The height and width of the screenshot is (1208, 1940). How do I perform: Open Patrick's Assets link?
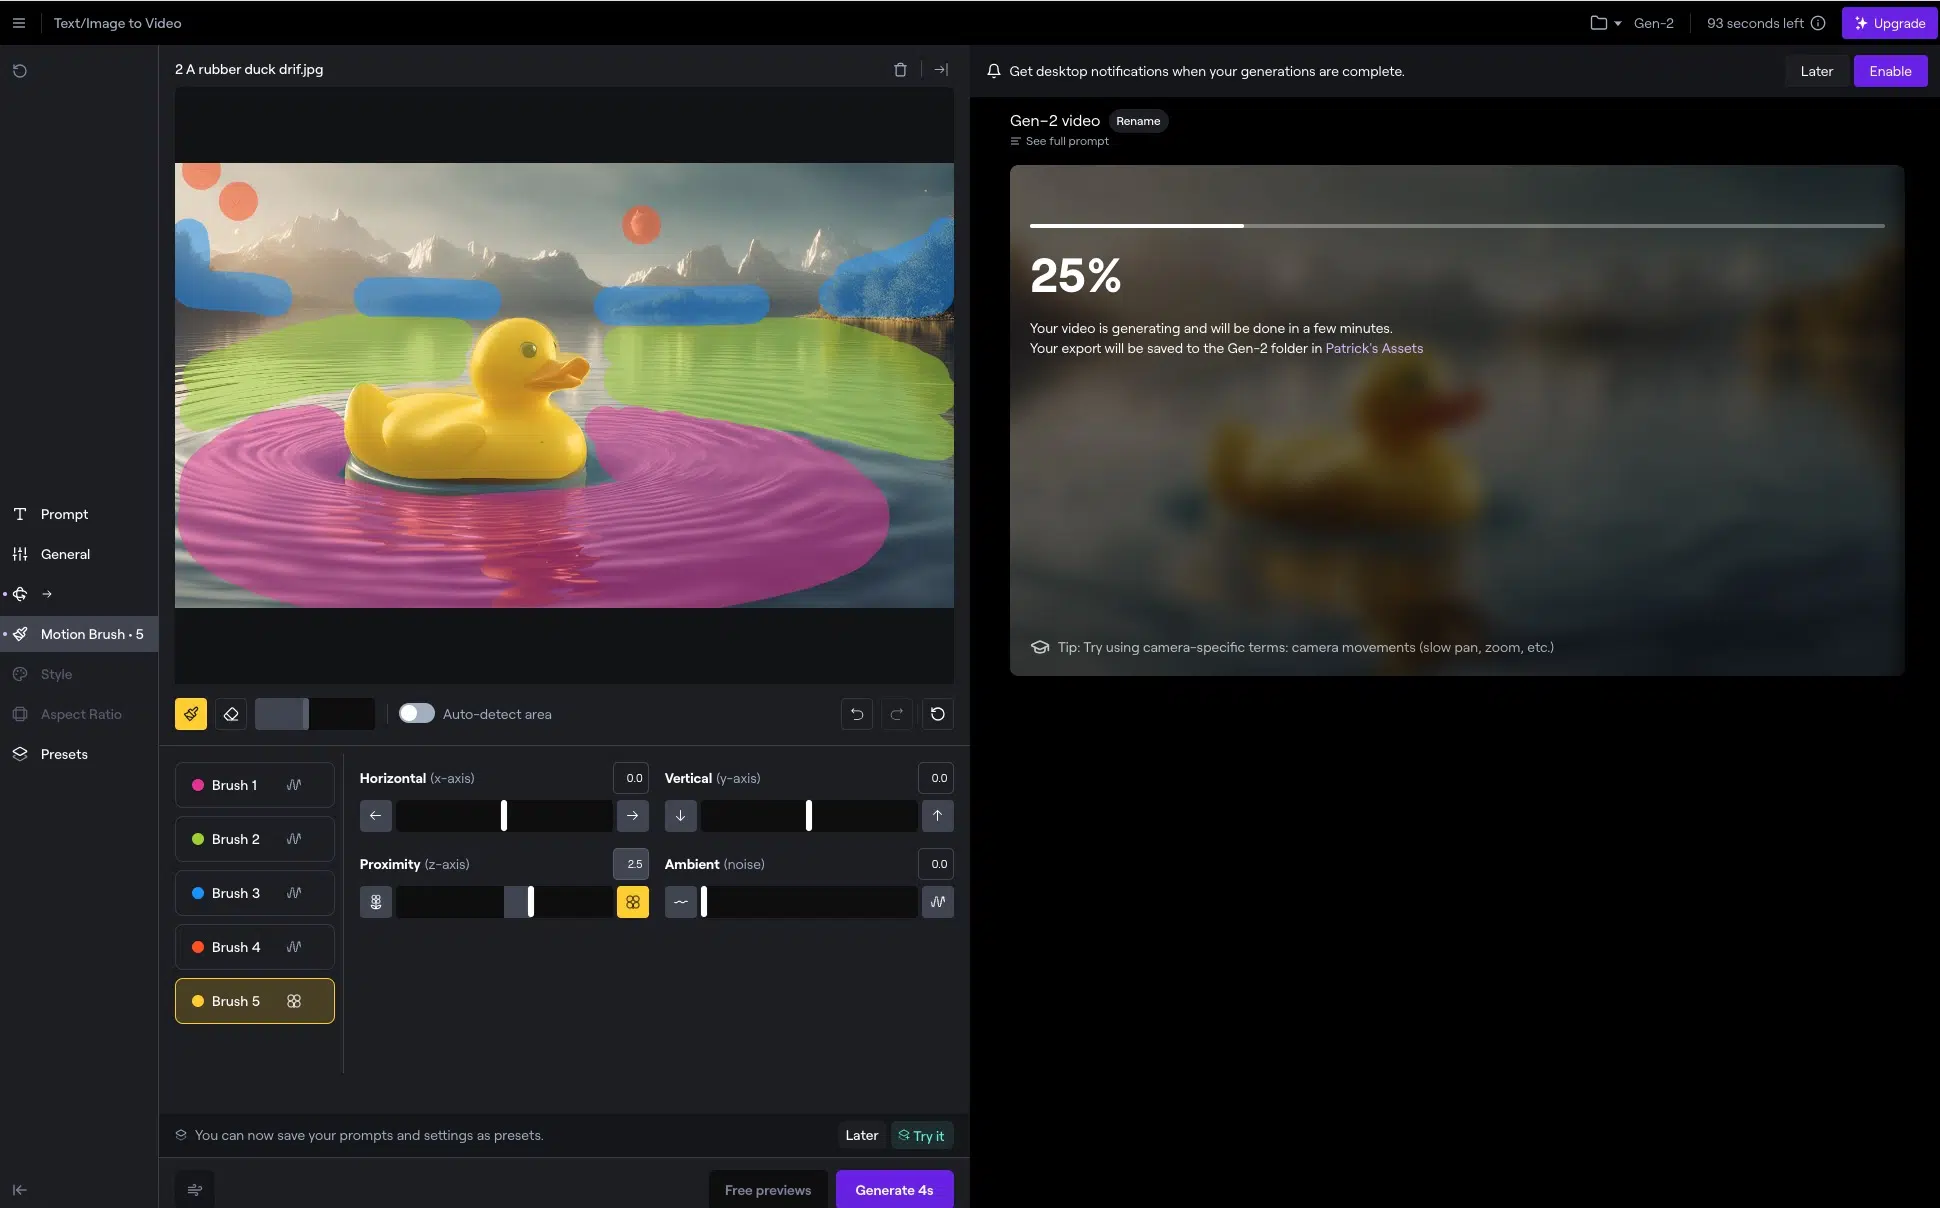(x=1374, y=348)
